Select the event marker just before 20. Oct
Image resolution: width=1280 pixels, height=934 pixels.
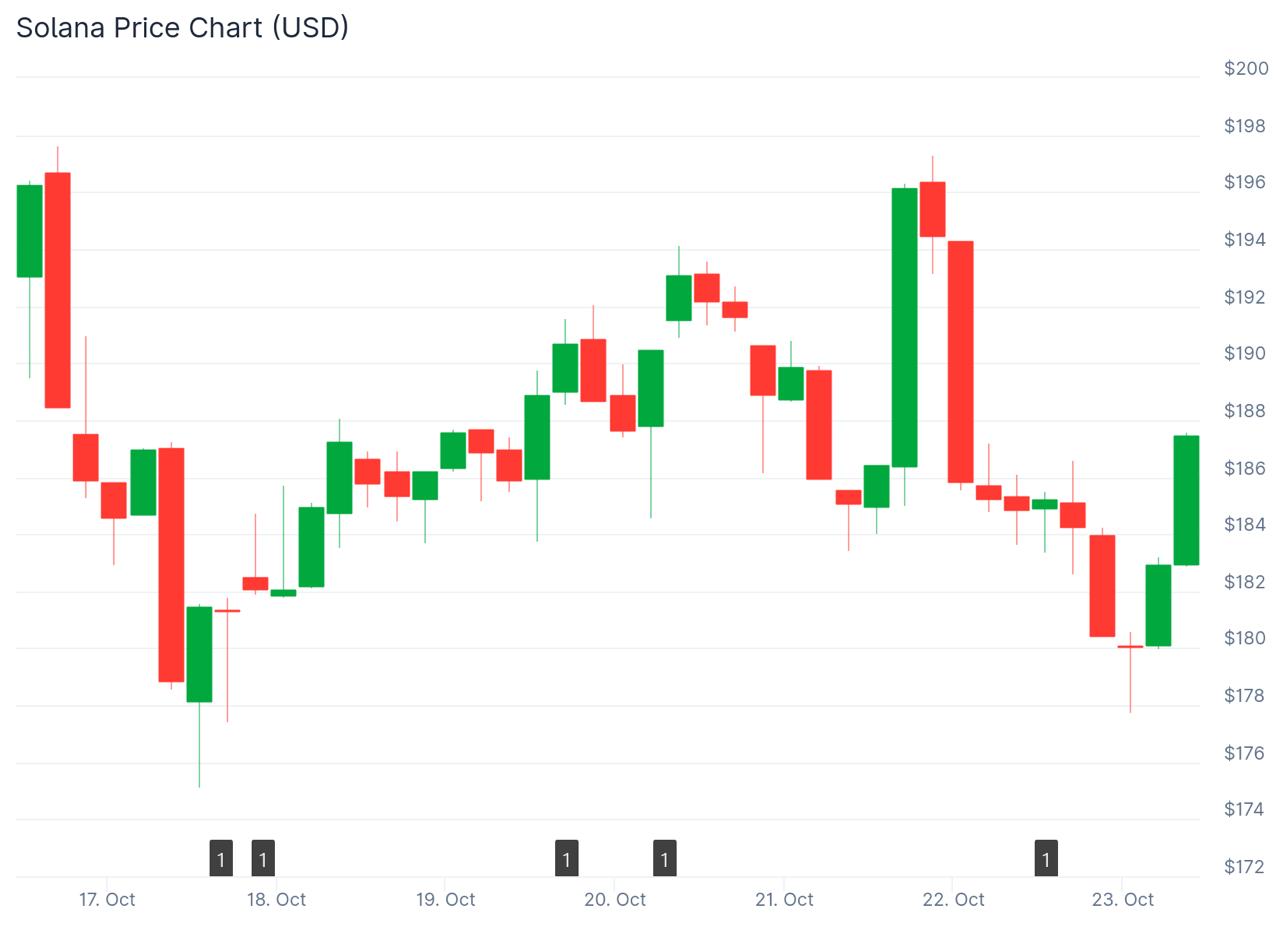566,859
